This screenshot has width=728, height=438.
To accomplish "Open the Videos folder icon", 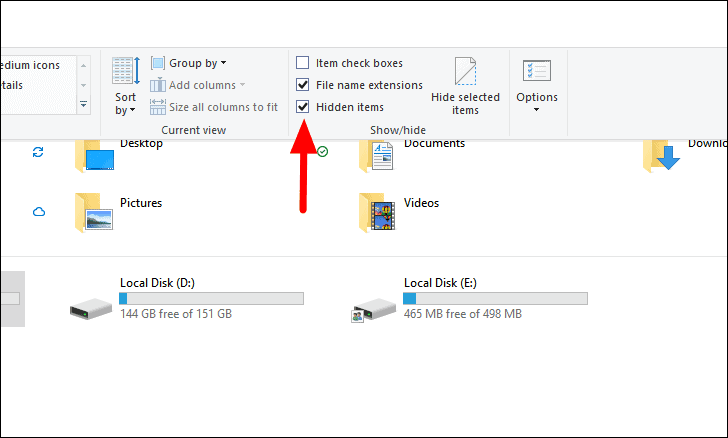I will tap(377, 213).
